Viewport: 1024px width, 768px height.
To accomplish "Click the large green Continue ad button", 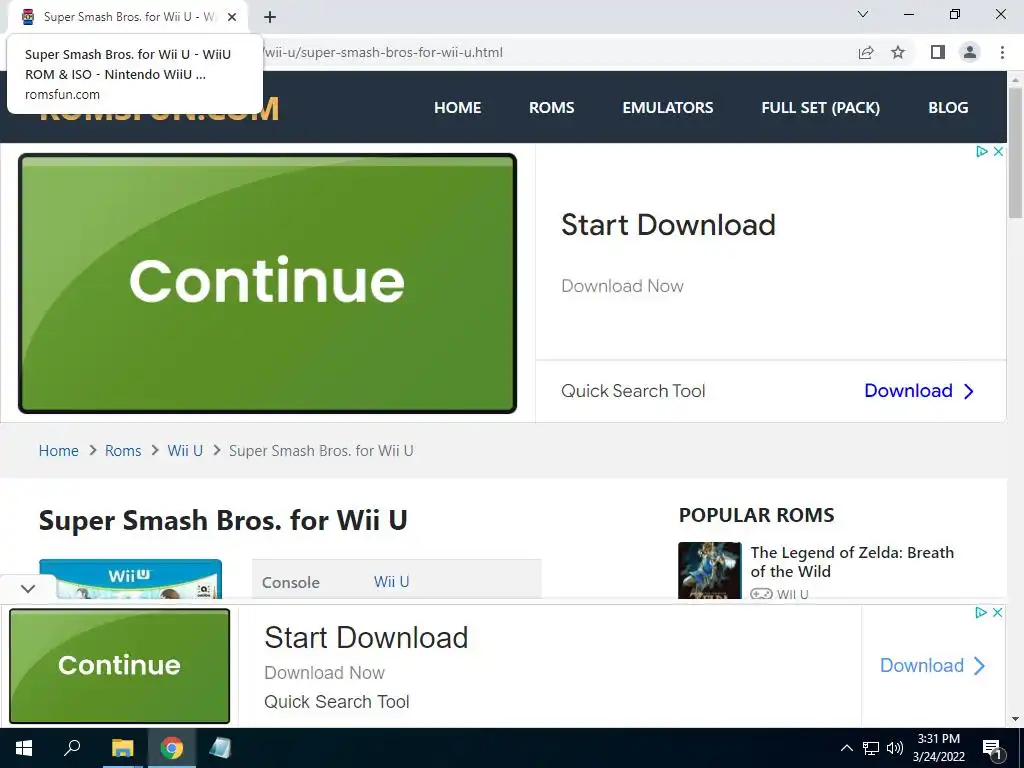I will click(267, 283).
